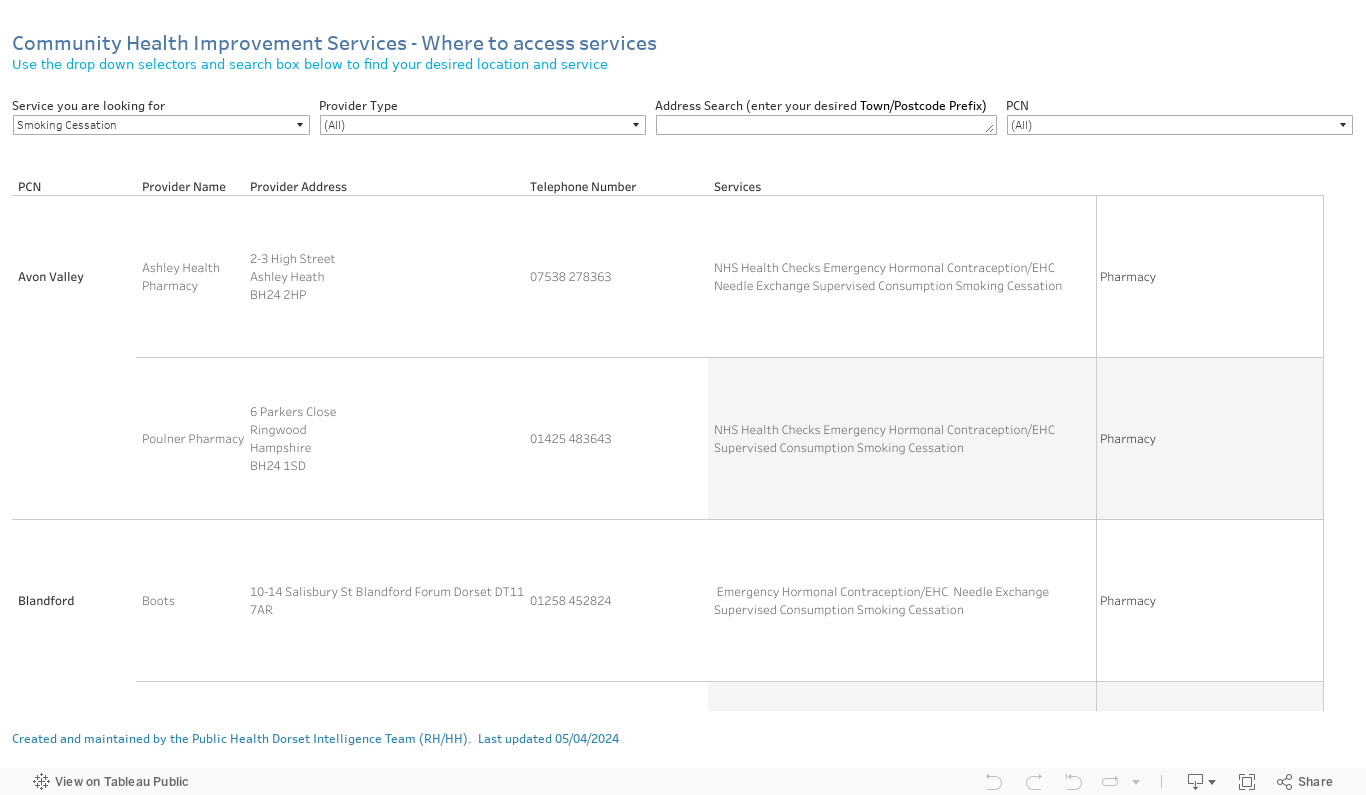This screenshot has width=1366, height=795.
Task: Click the Revert icon in bottom toolbar
Action: point(1073,782)
